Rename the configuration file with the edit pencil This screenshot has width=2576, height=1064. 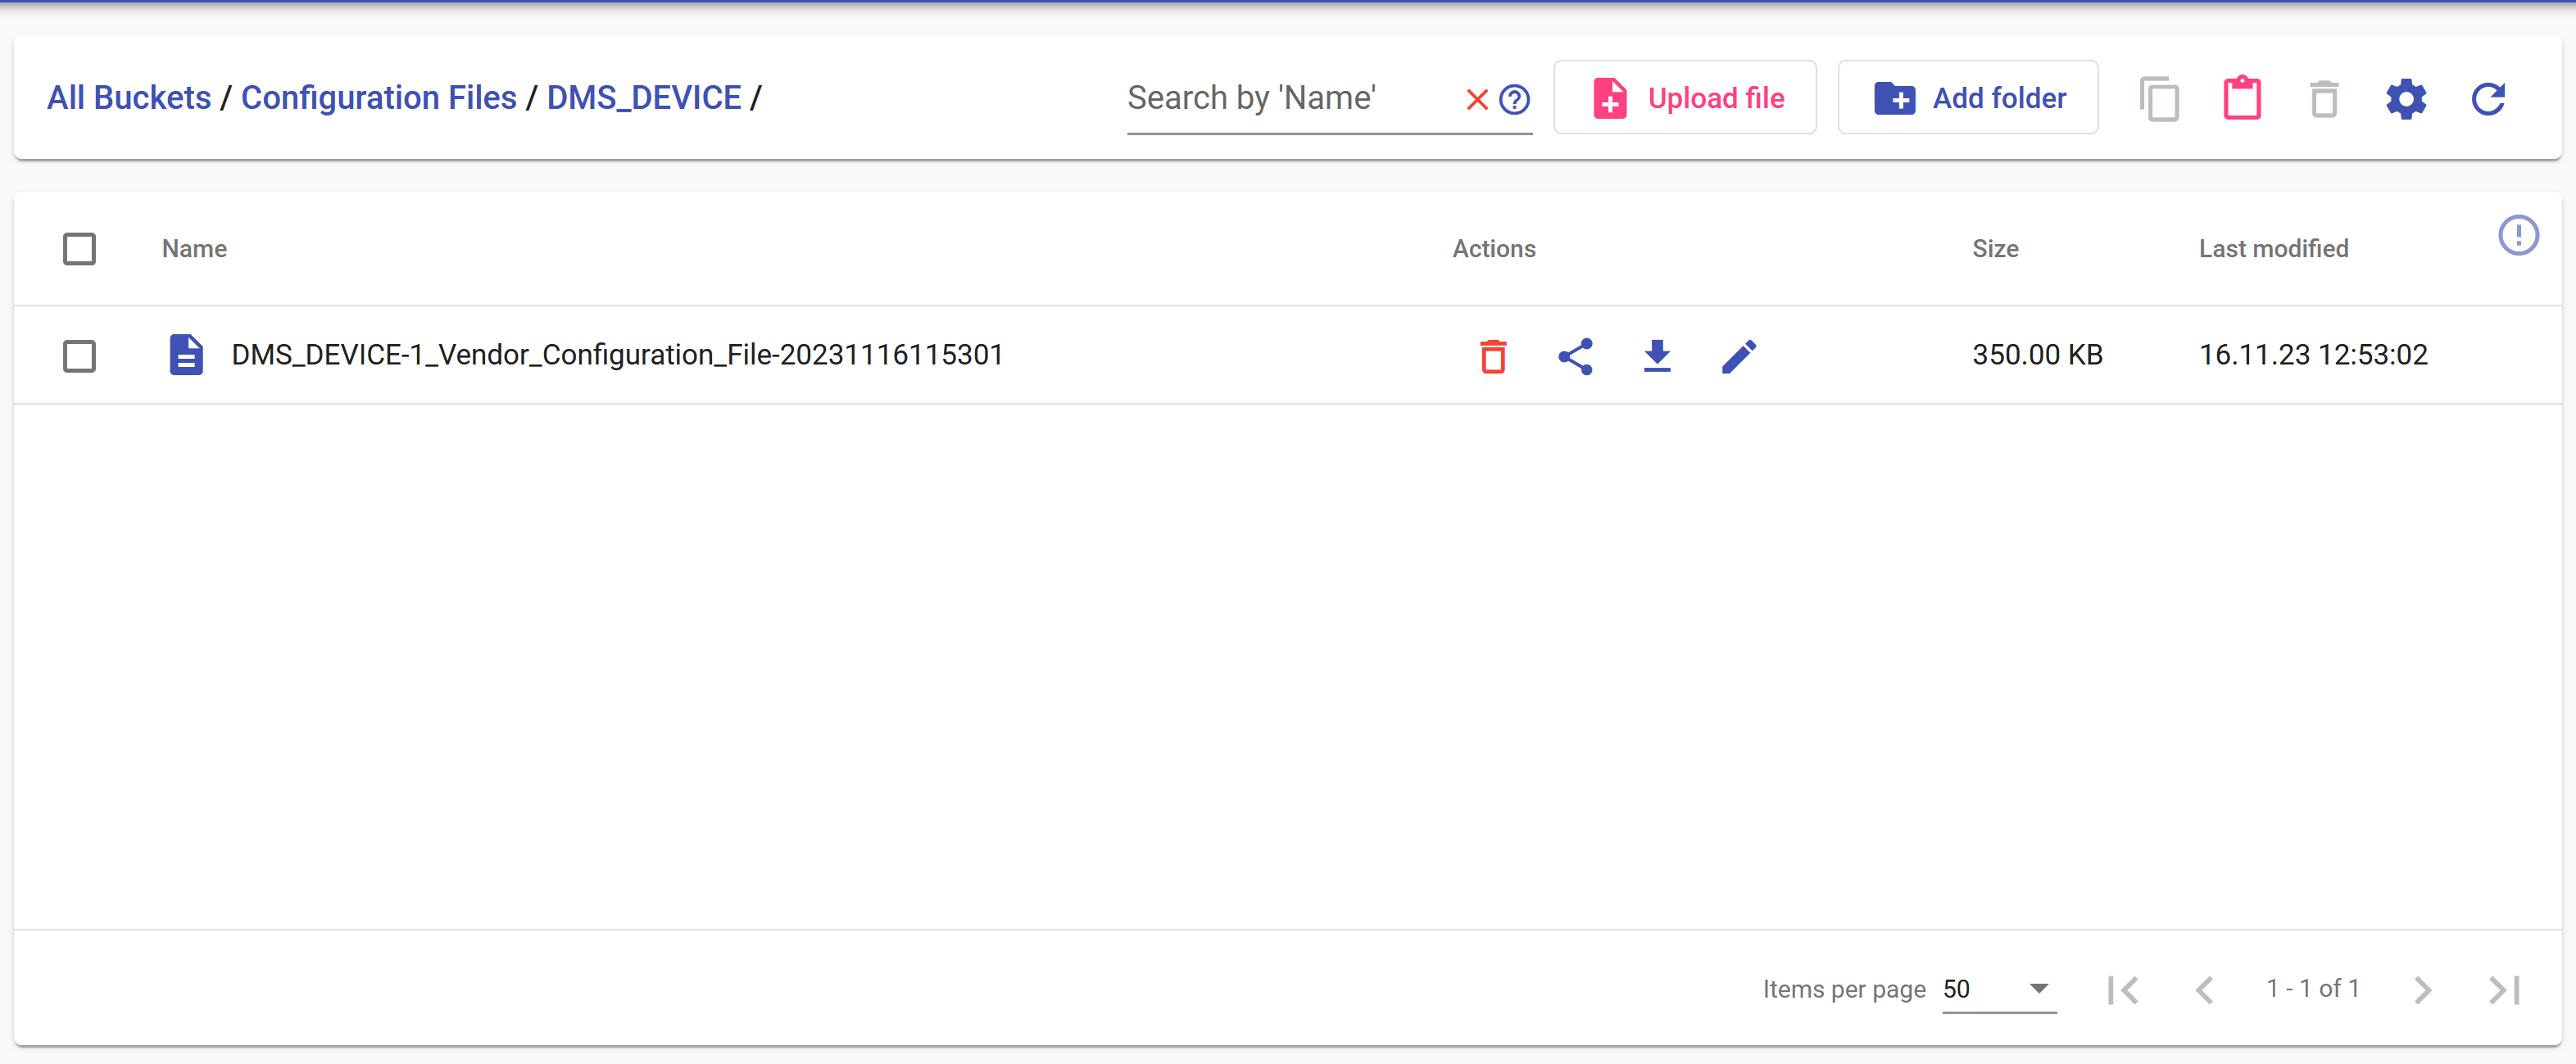(1738, 356)
